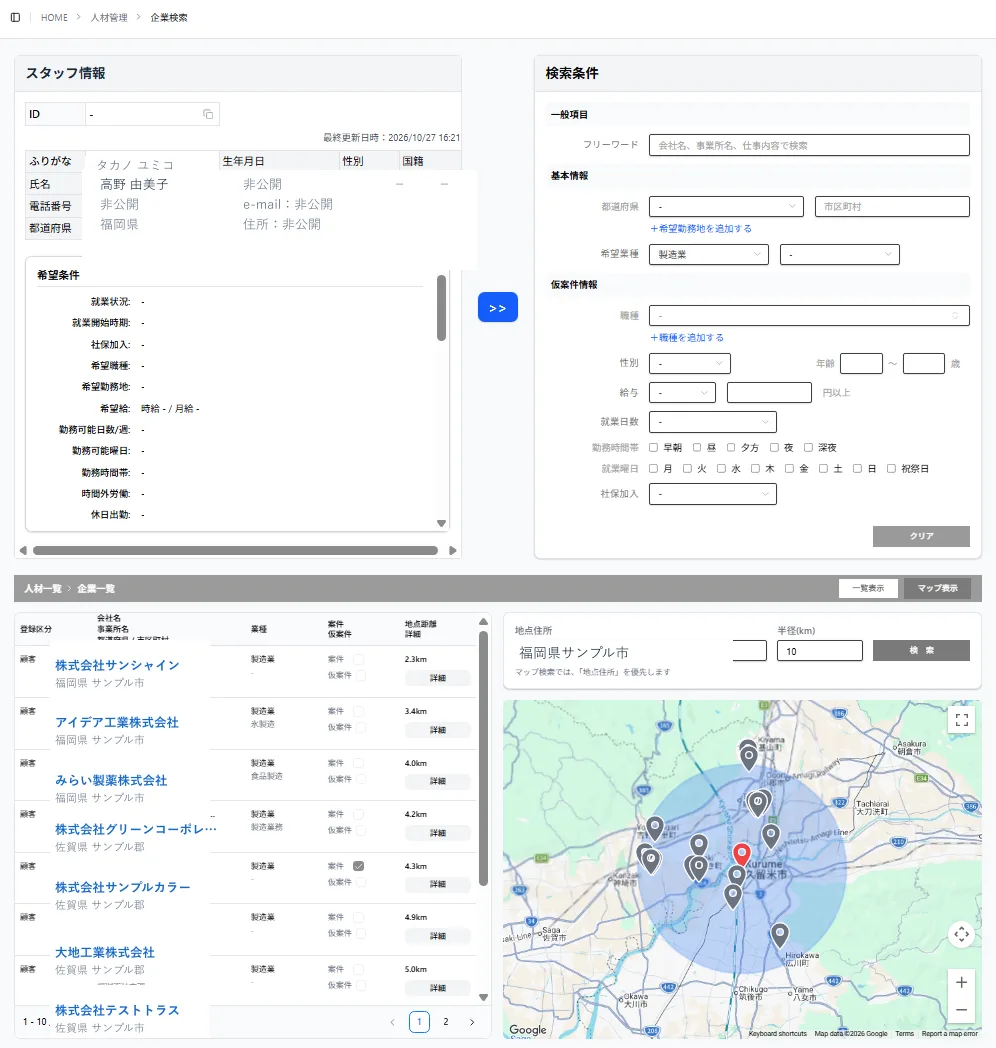Open the 職種 dropdown
The height and width of the screenshot is (1048, 996).
809,315
